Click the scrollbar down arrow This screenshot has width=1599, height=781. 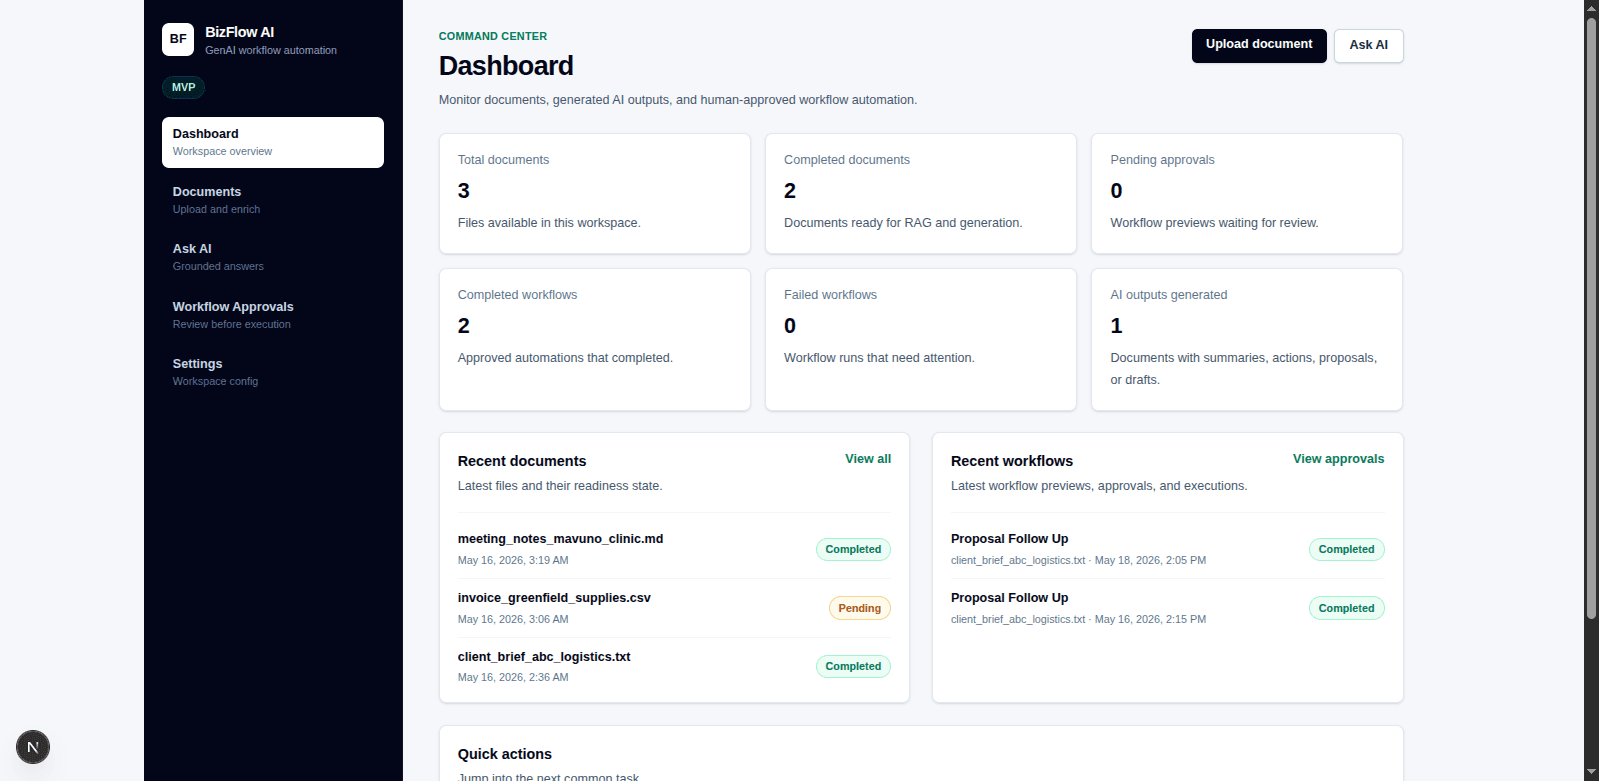click(x=1591, y=773)
